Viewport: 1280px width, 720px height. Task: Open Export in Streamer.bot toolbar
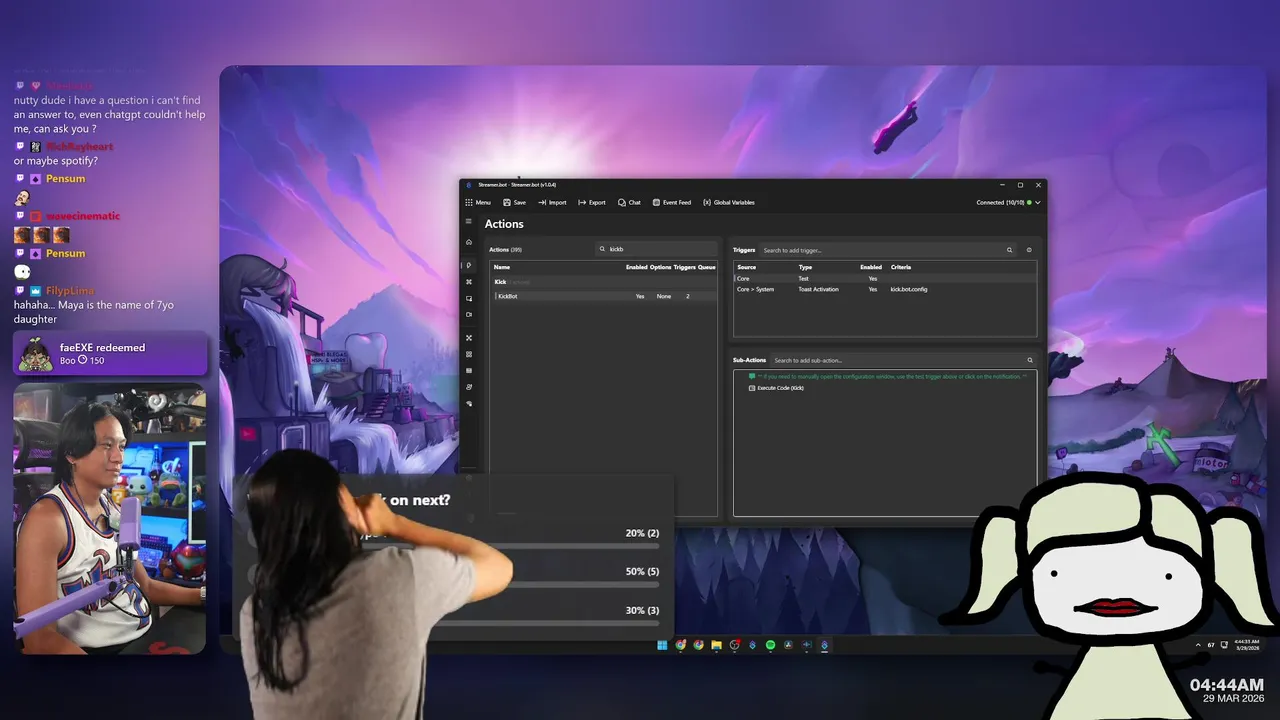[592, 202]
